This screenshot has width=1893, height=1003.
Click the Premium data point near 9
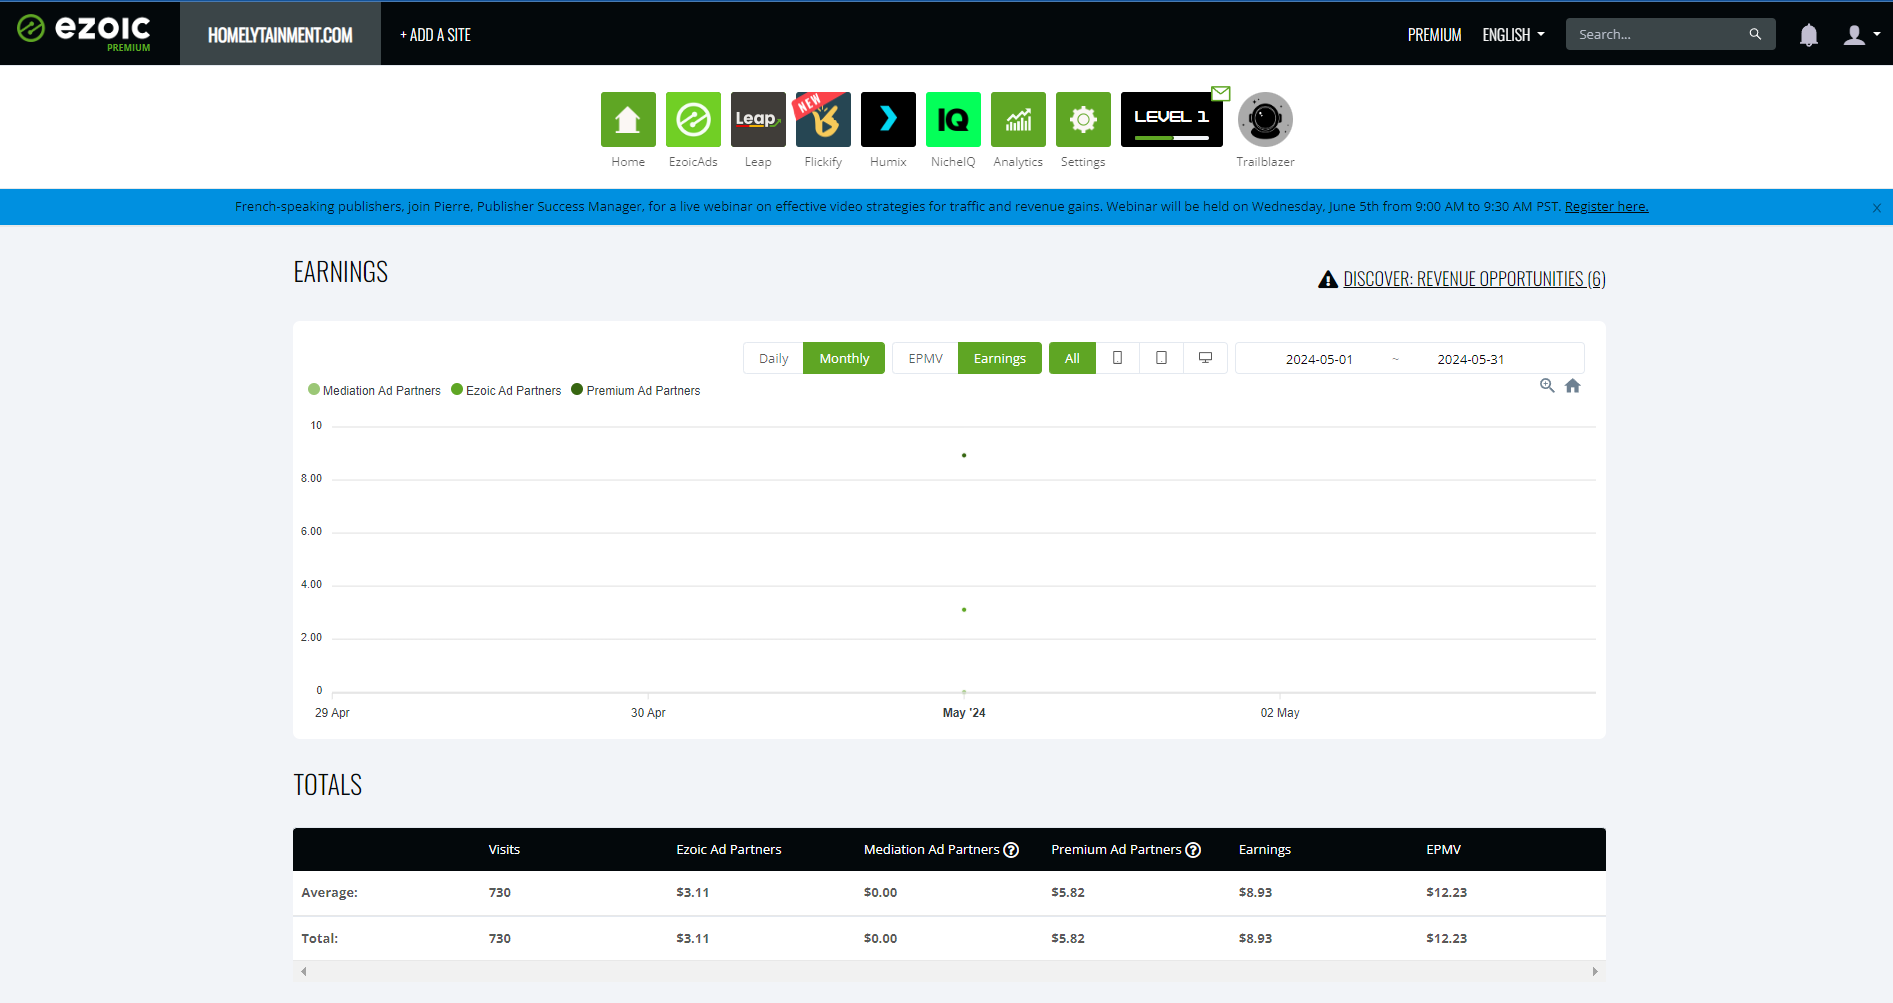pos(964,455)
